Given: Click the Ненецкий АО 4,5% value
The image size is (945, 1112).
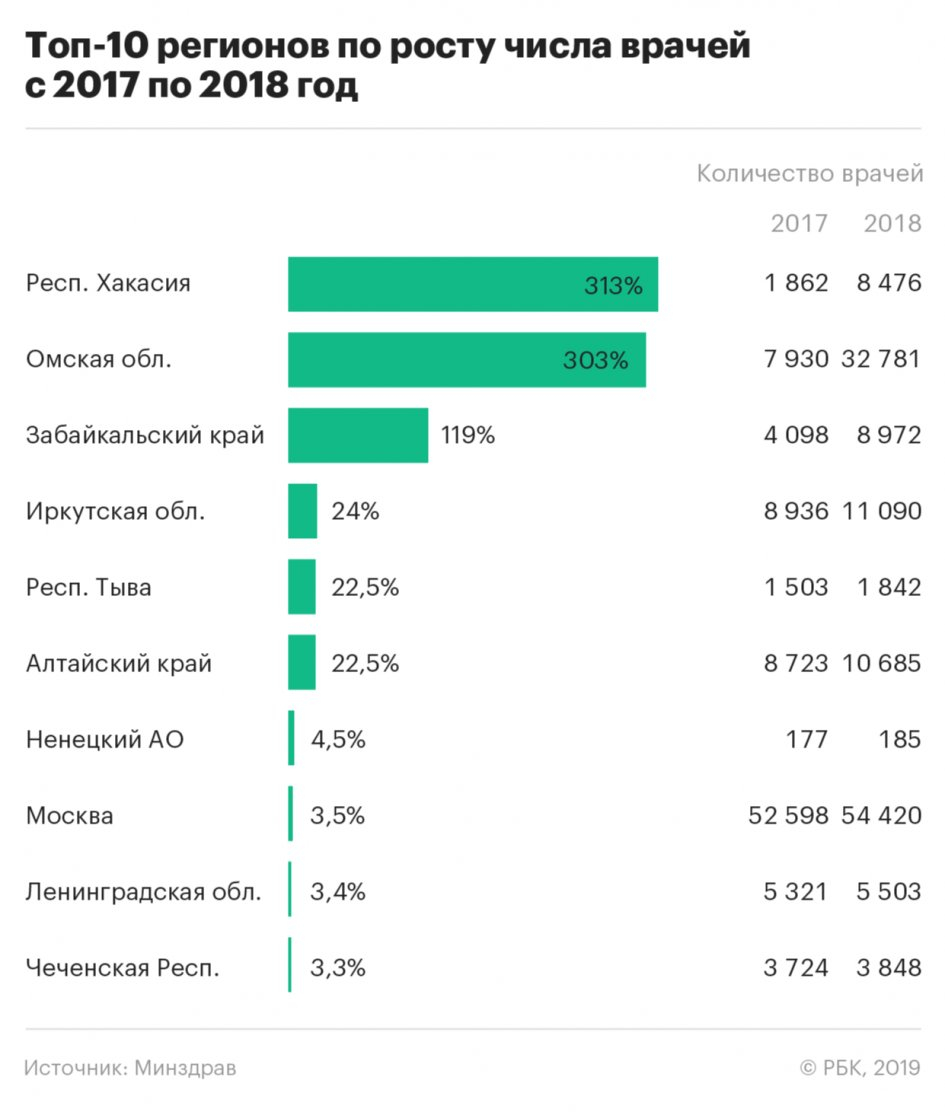Looking at the screenshot, I should pos(338,740).
